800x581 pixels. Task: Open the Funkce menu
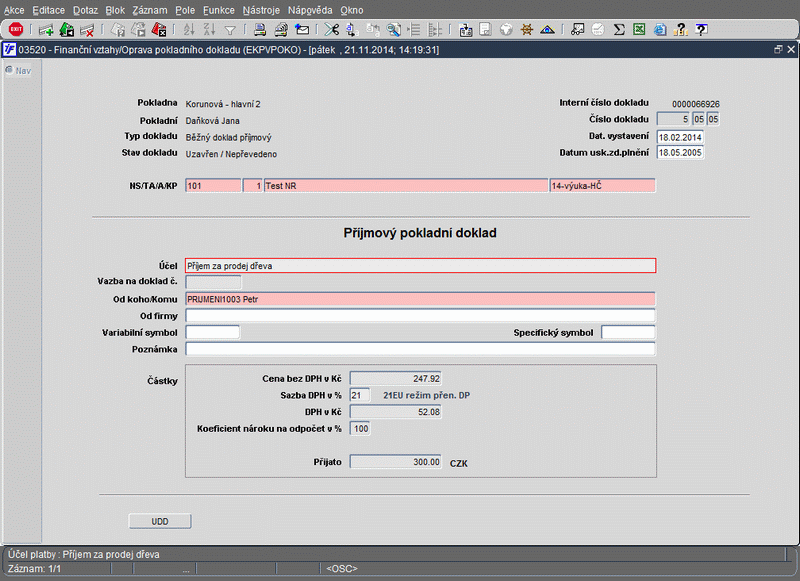point(219,10)
